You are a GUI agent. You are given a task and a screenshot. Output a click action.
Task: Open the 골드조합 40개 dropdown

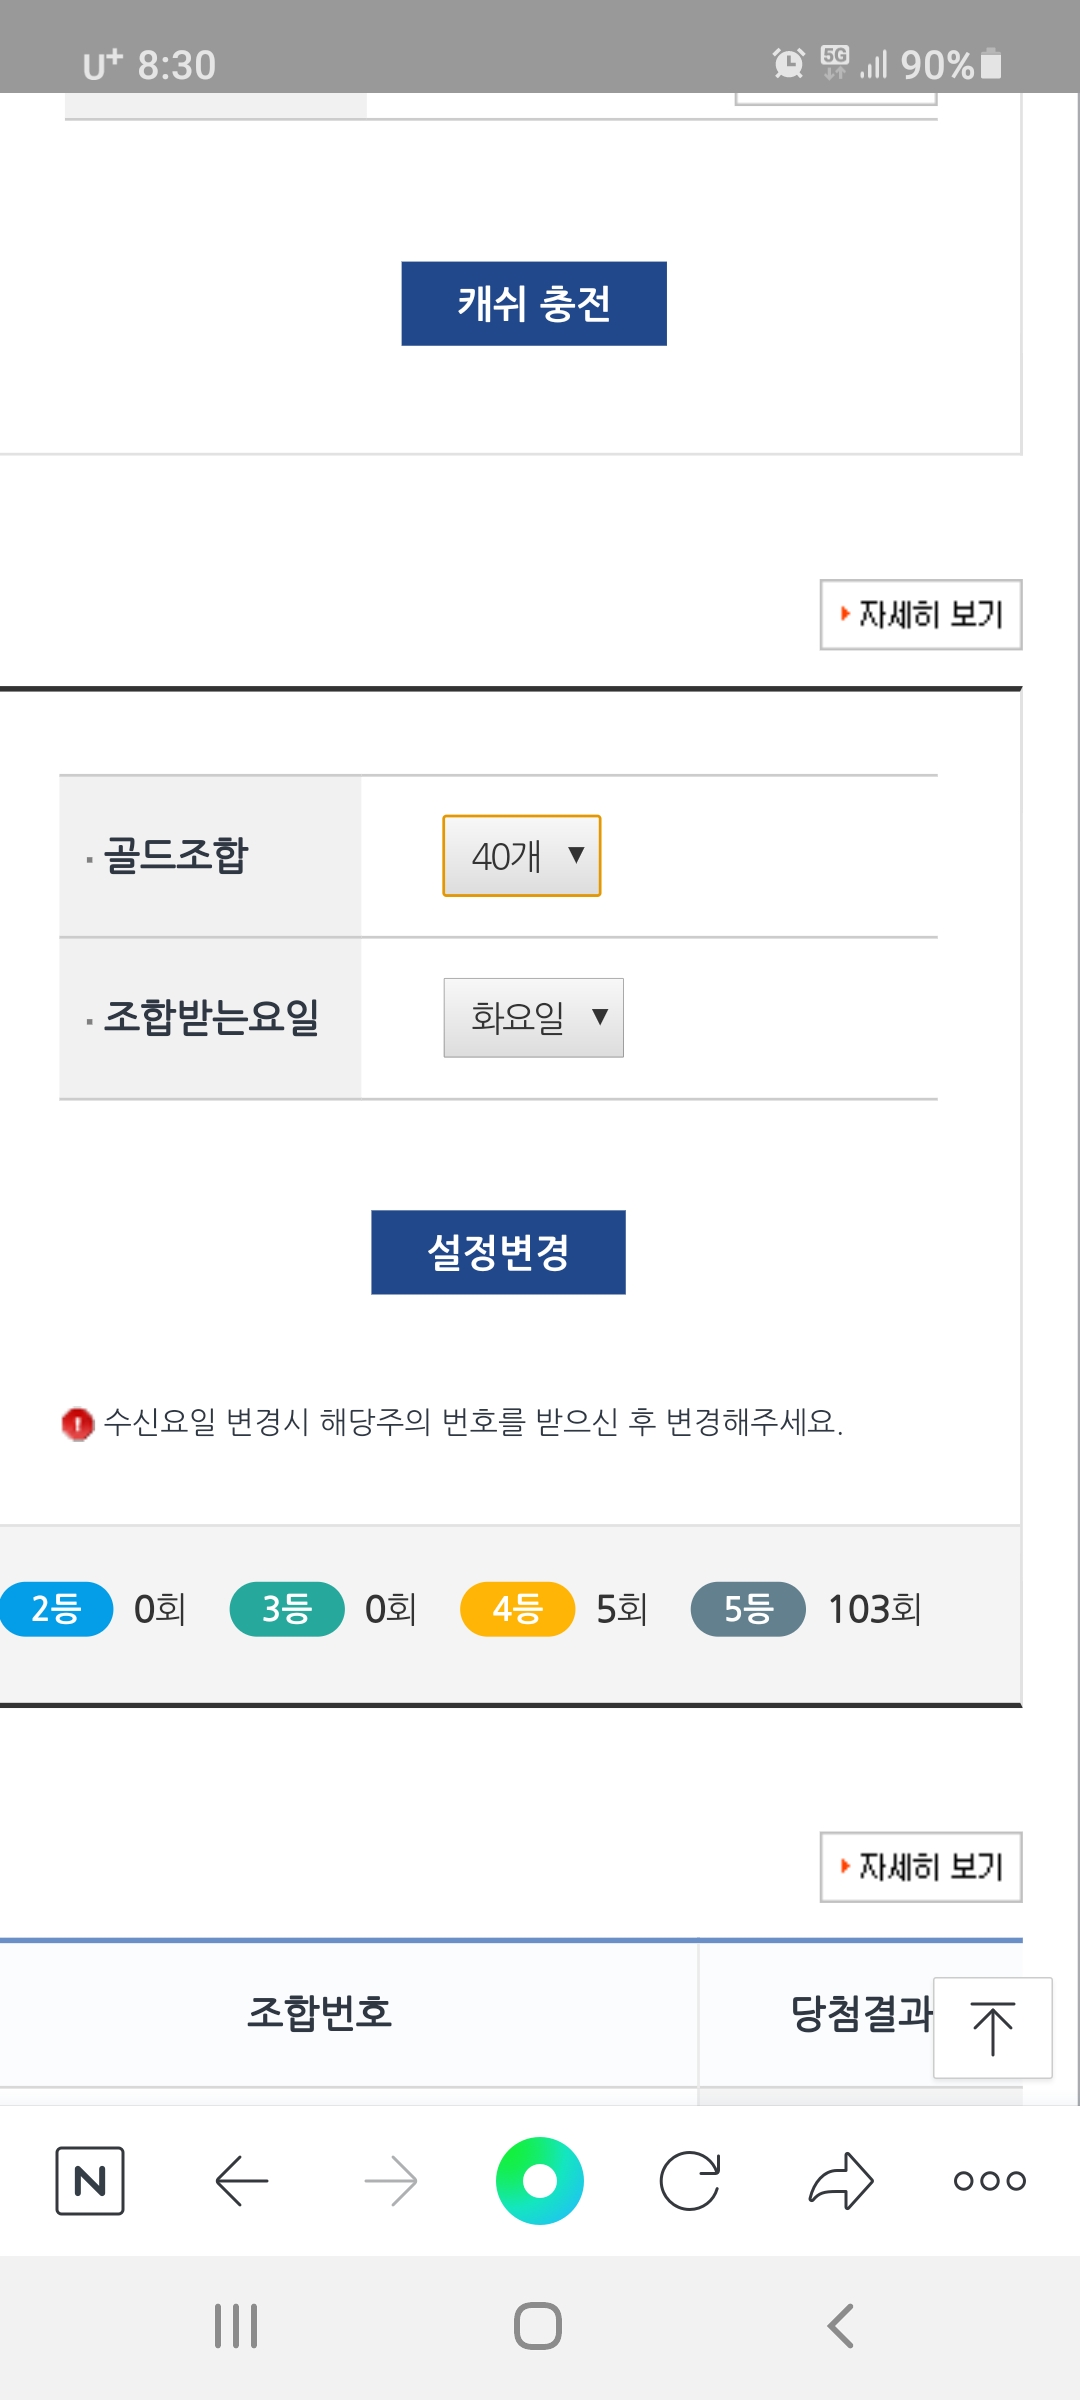pos(522,856)
